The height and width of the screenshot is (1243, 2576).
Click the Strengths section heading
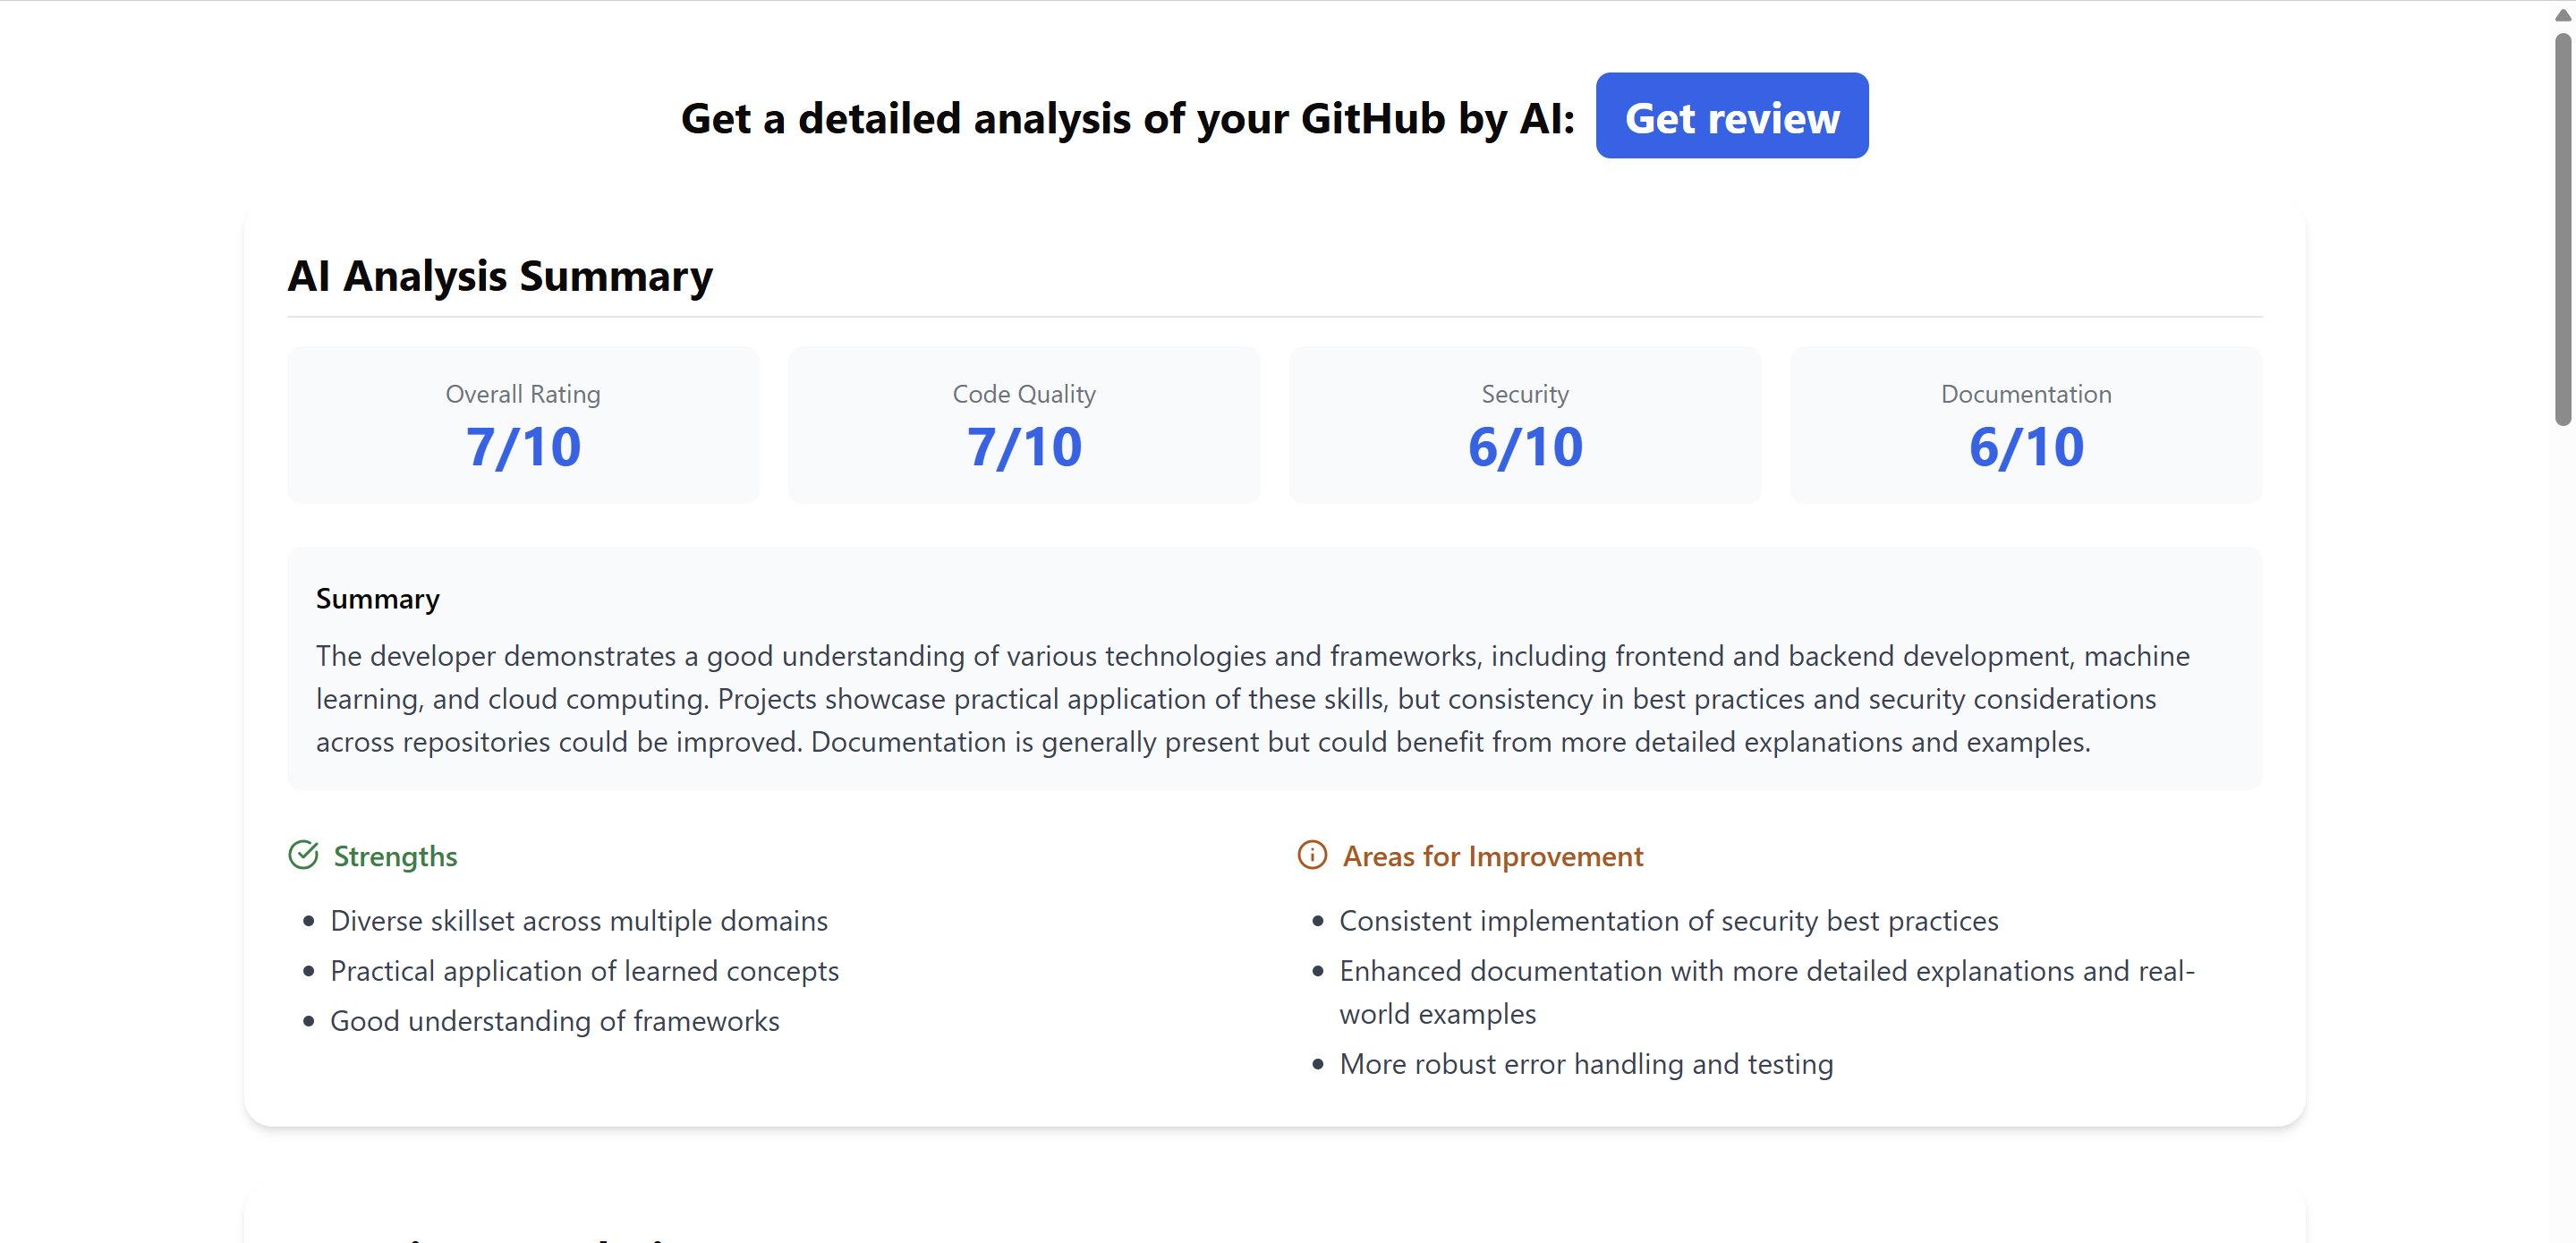click(395, 856)
